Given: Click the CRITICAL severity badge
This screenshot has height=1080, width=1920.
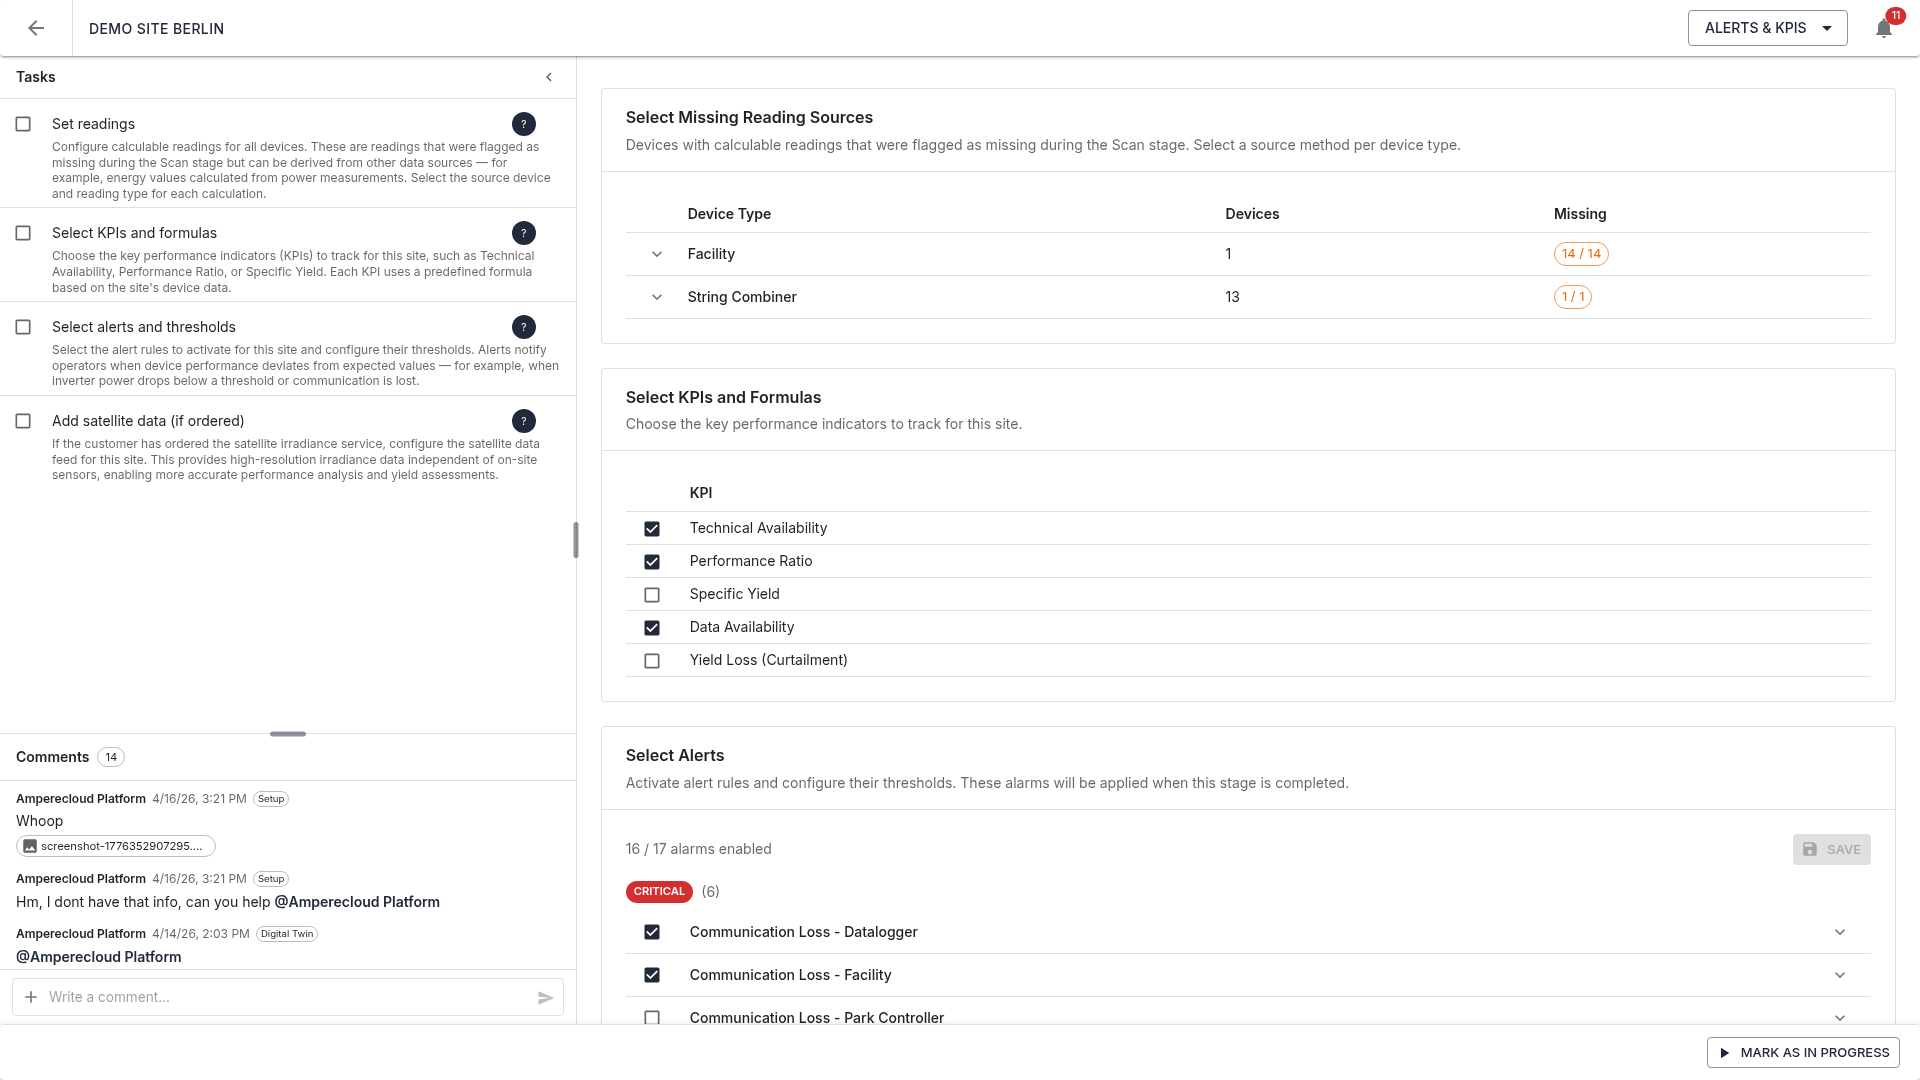Looking at the screenshot, I should pos(659,891).
